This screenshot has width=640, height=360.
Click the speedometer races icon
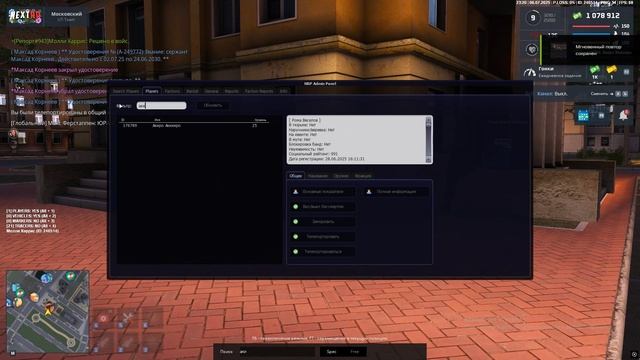529,73
